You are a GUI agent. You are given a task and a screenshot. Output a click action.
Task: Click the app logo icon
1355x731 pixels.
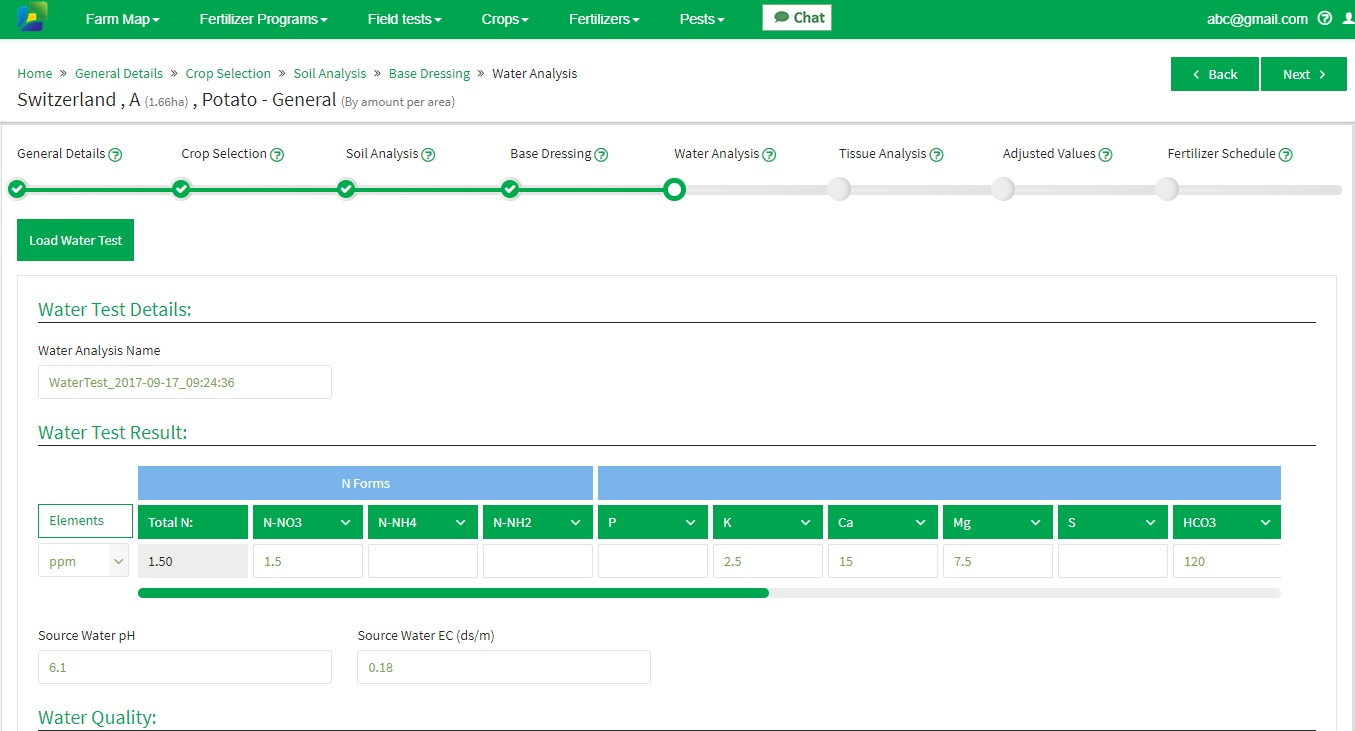click(32, 18)
